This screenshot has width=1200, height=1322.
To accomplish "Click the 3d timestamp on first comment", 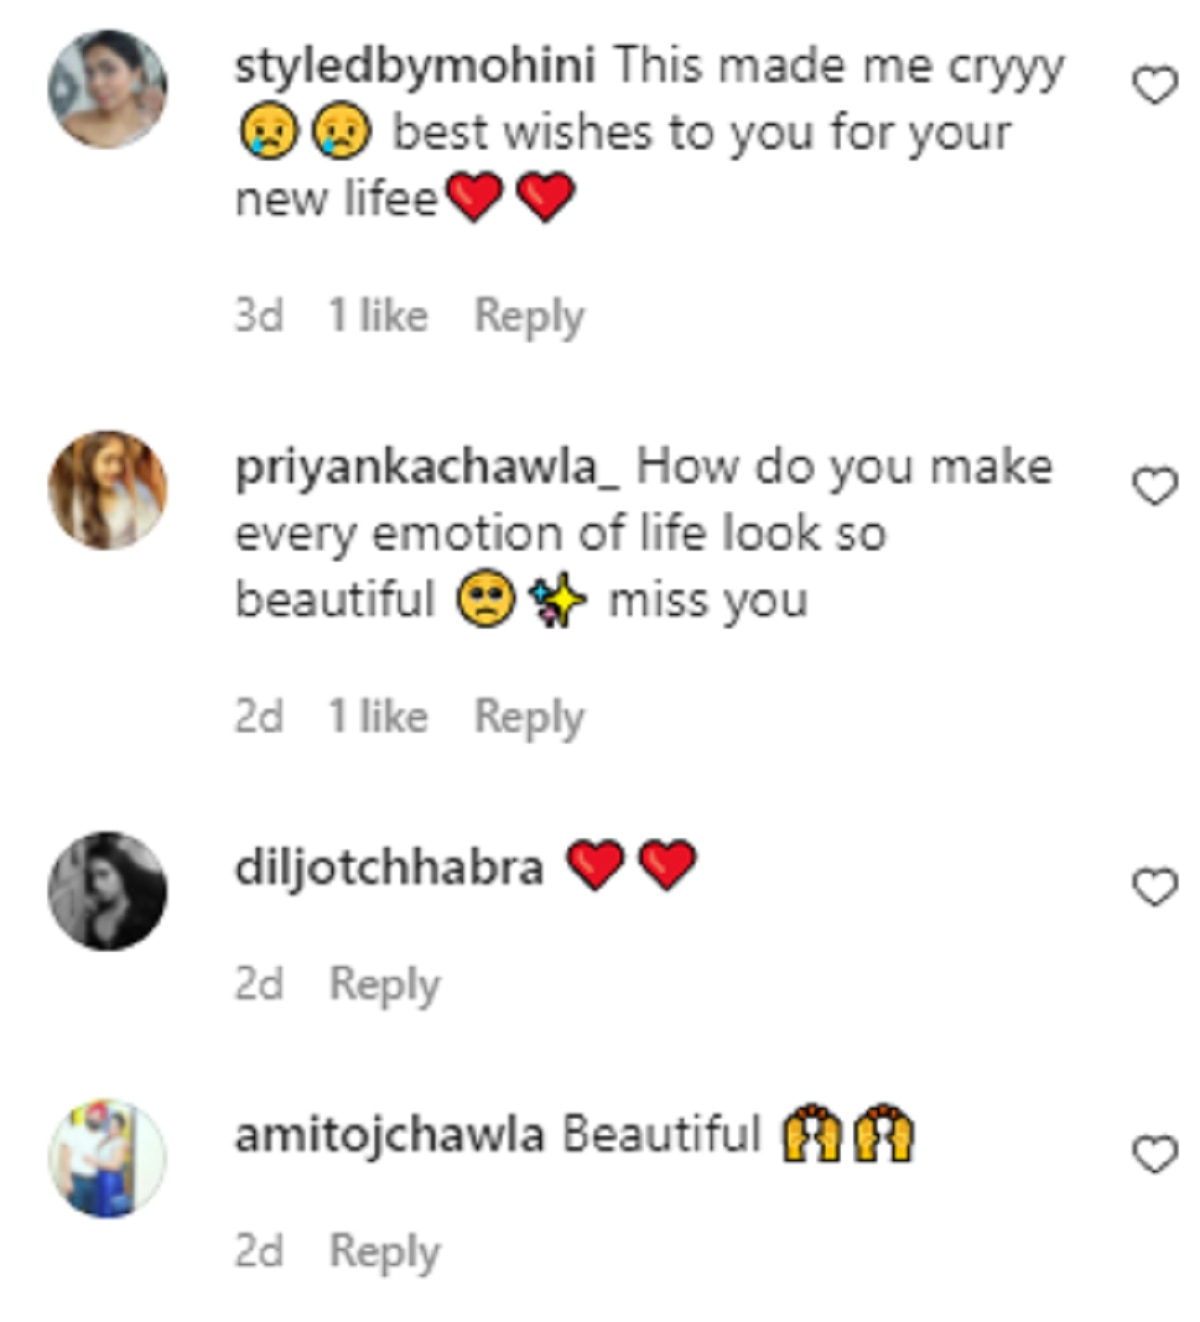I will coord(259,316).
